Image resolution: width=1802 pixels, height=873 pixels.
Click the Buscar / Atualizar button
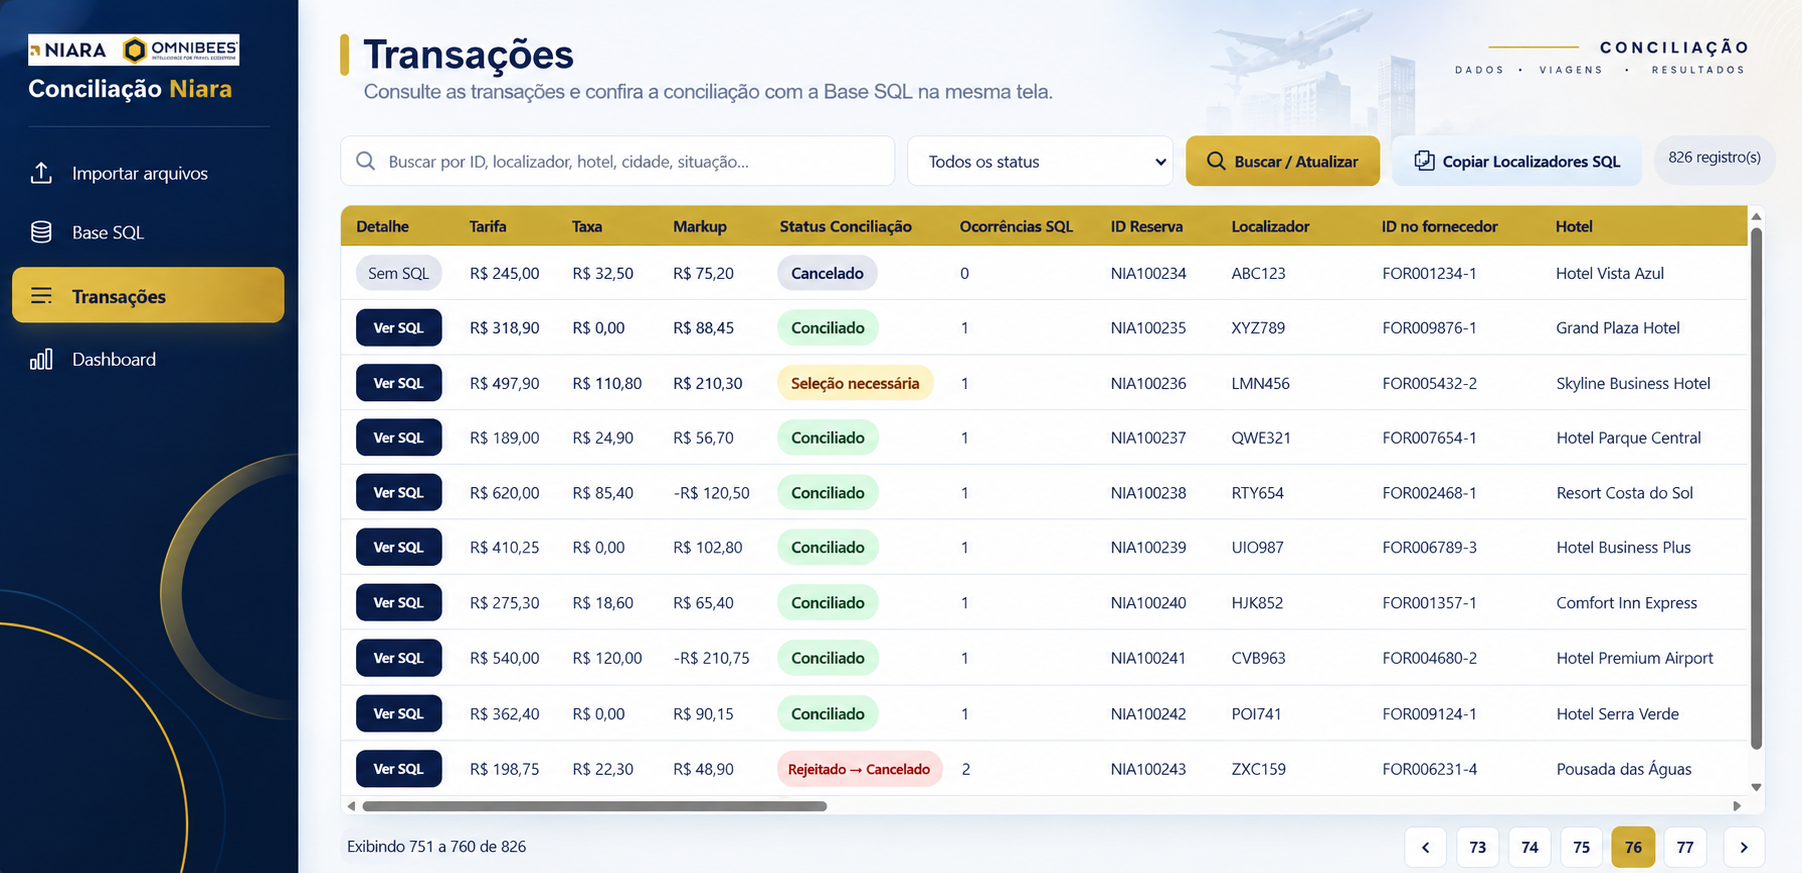1283,161
